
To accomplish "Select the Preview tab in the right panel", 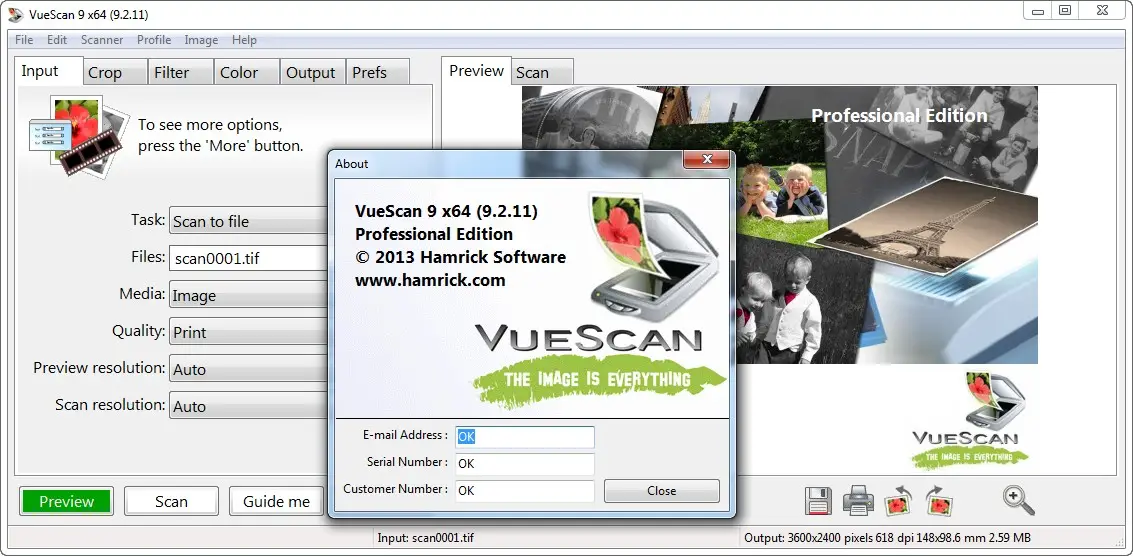I will [x=476, y=71].
